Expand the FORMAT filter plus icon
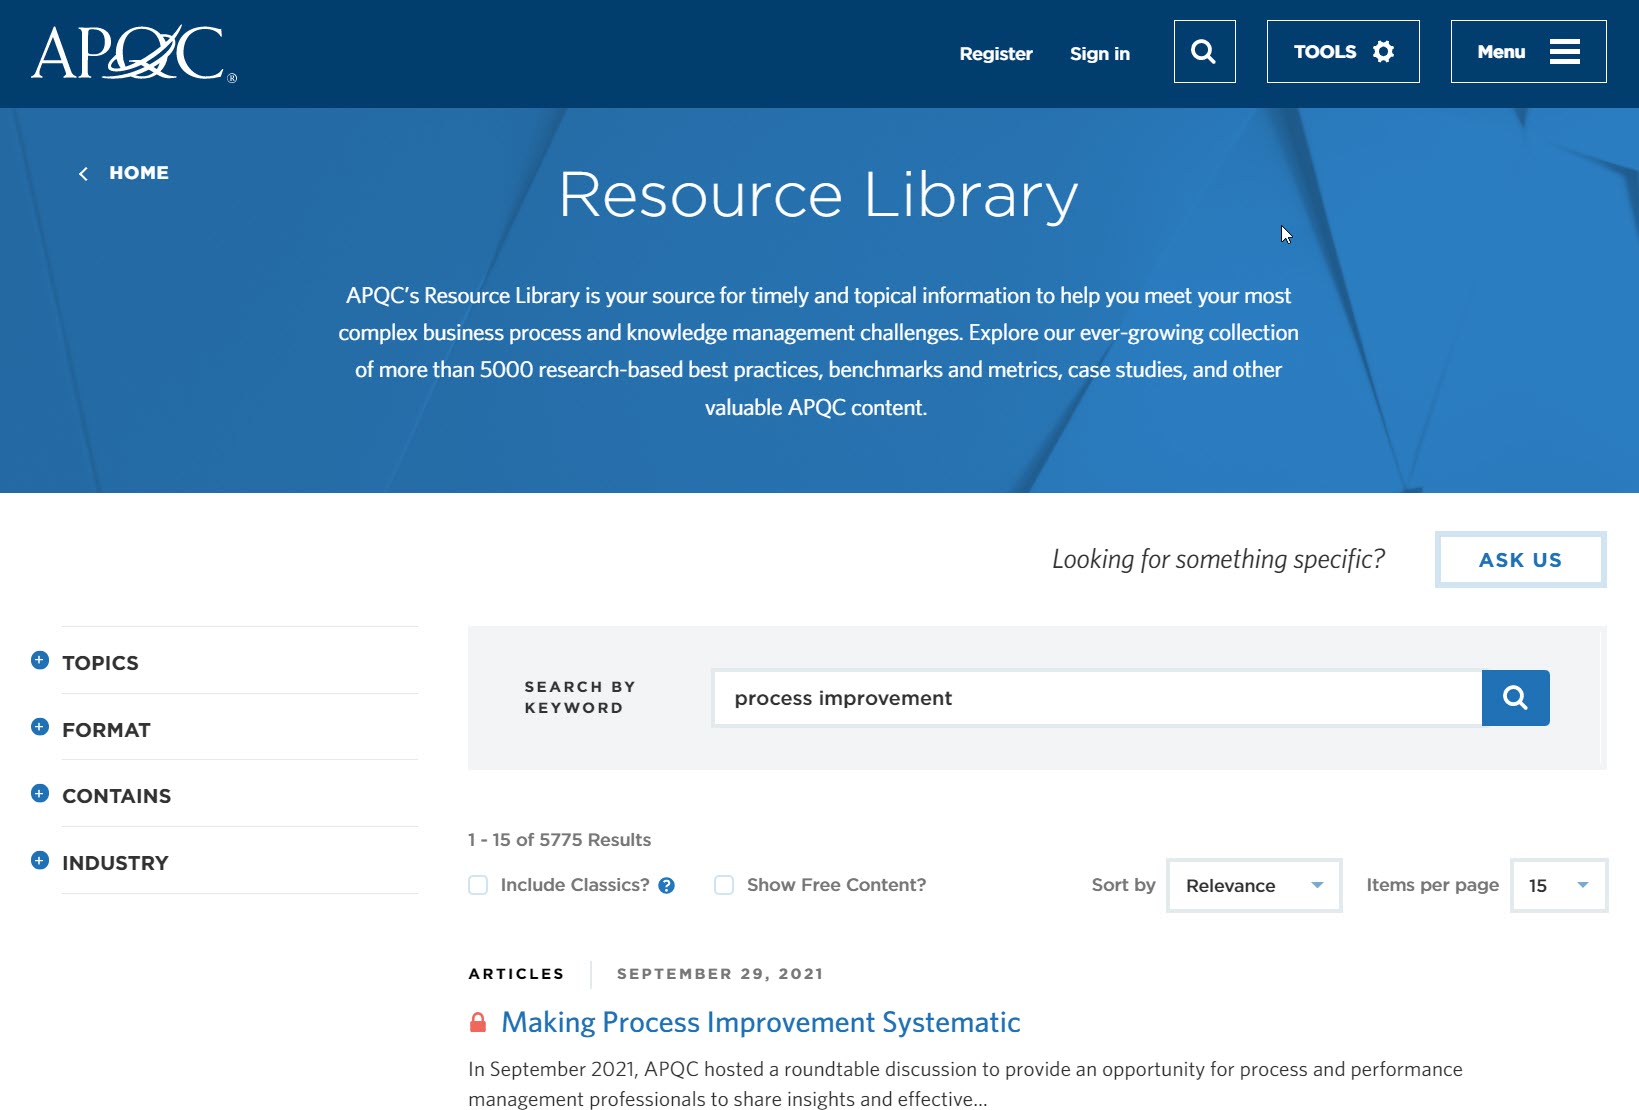The image size is (1639, 1110). click(40, 727)
